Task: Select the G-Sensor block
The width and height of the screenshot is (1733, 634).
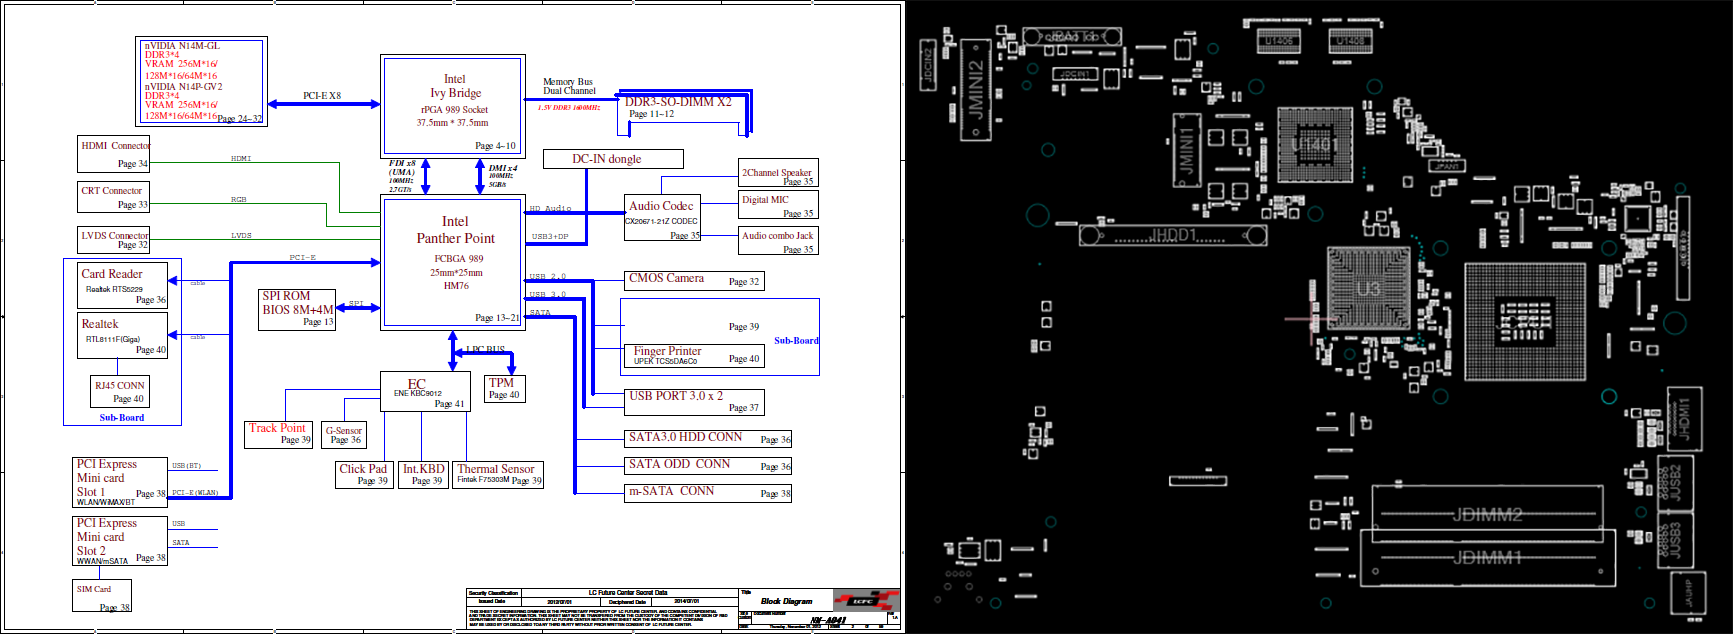Action: pos(344,435)
